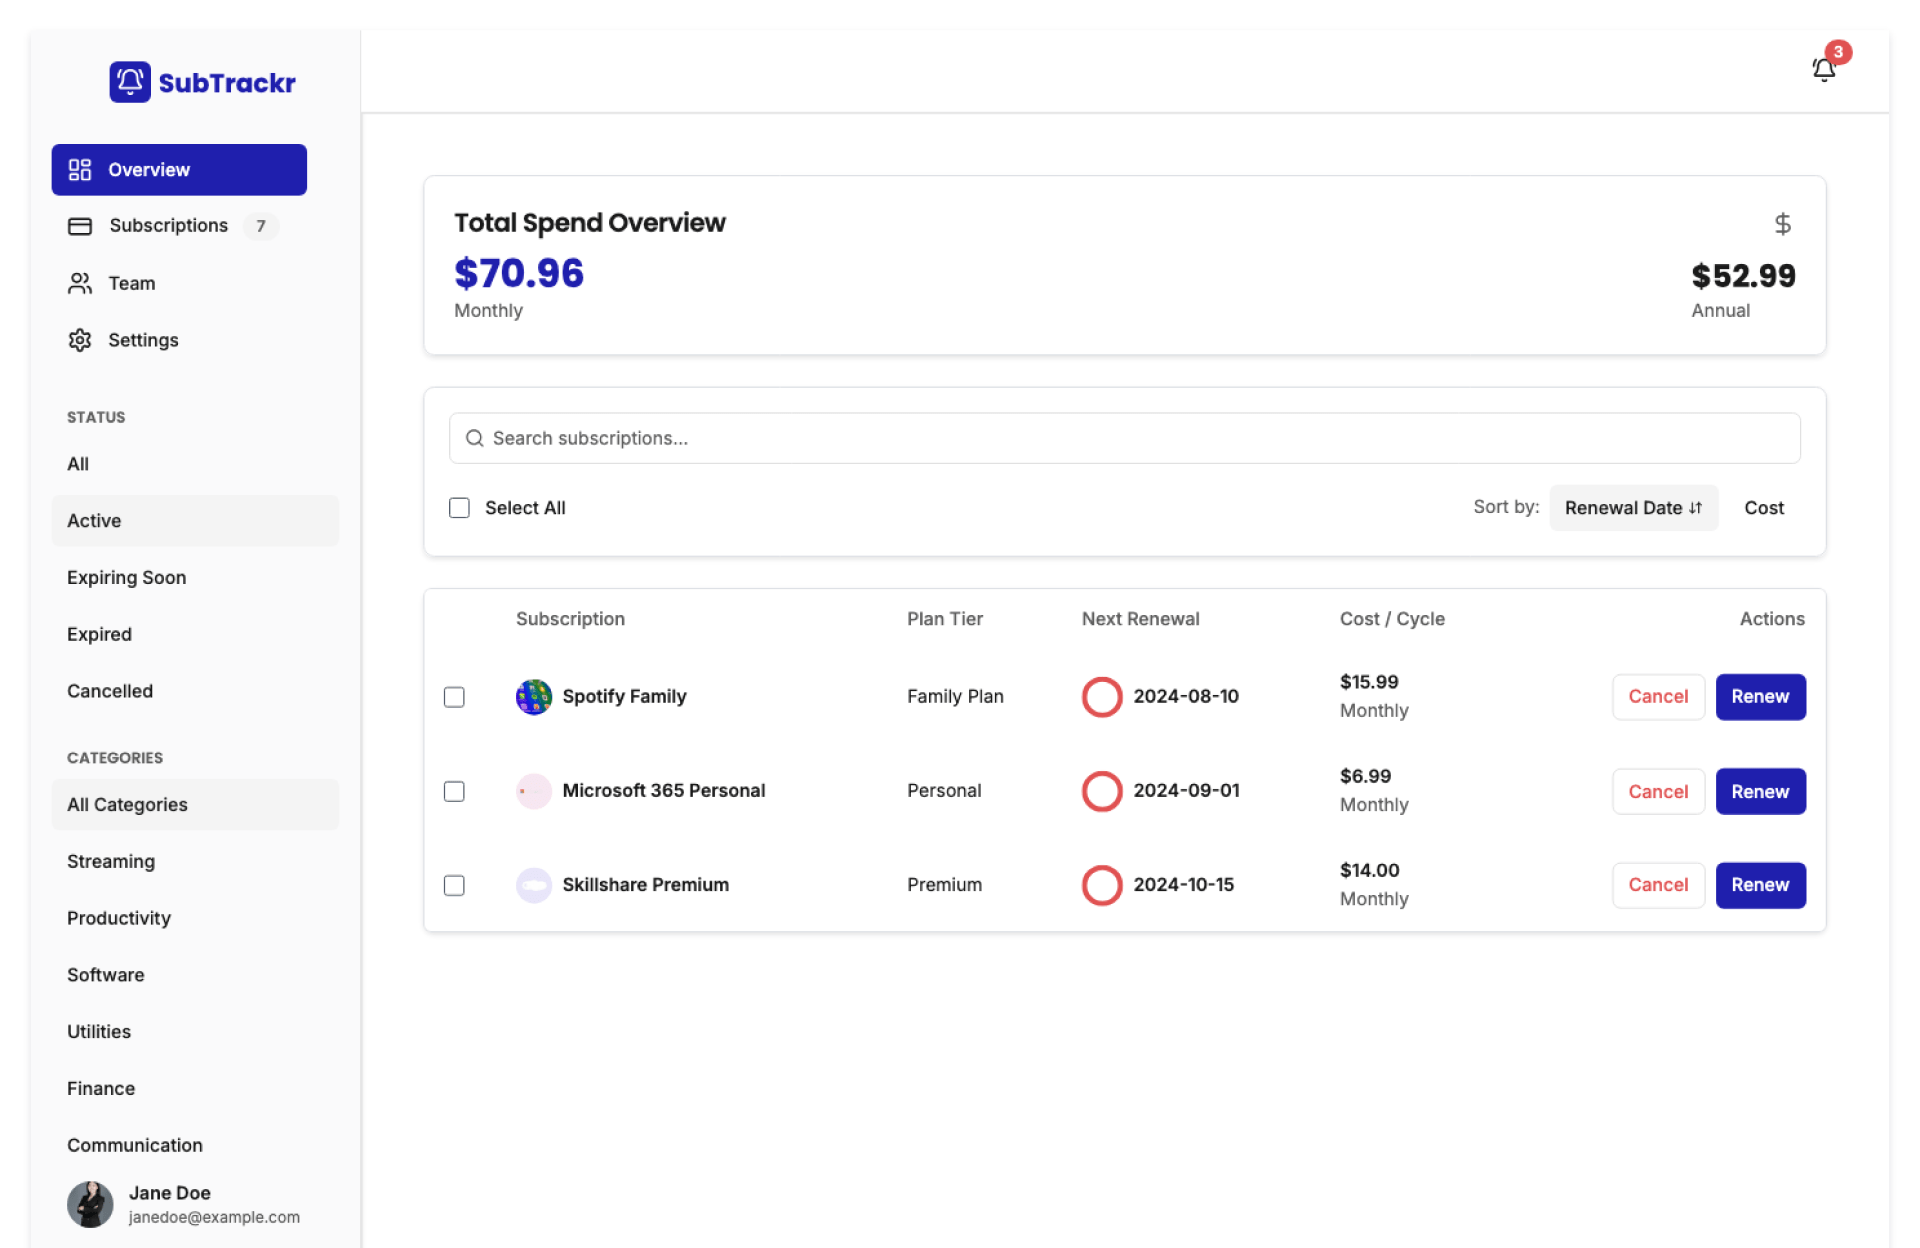The height and width of the screenshot is (1248, 1920).
Task: Click the Spotify Family avatar icon
Action: click(533, 697)
